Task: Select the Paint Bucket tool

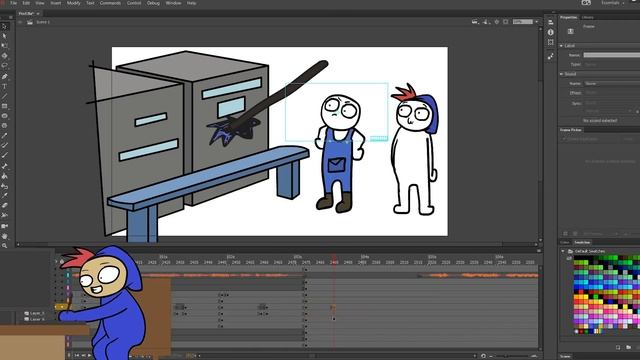Action: click(x=4, y=176)
